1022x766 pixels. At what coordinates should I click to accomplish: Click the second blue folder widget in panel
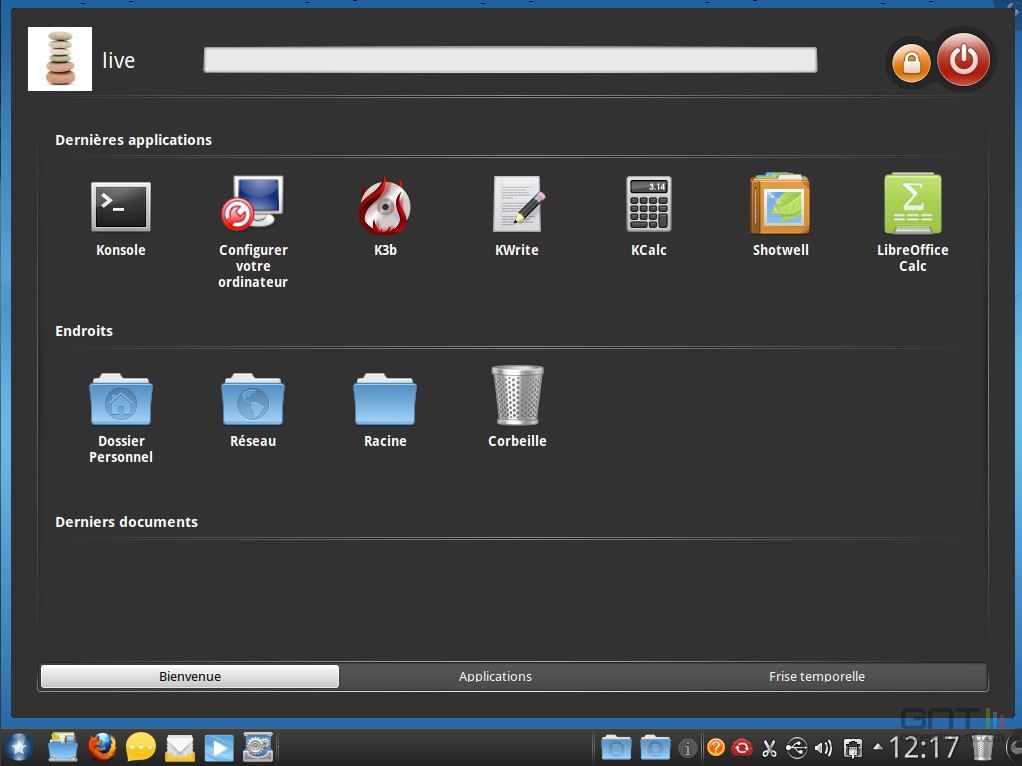[x=655, y=747]
